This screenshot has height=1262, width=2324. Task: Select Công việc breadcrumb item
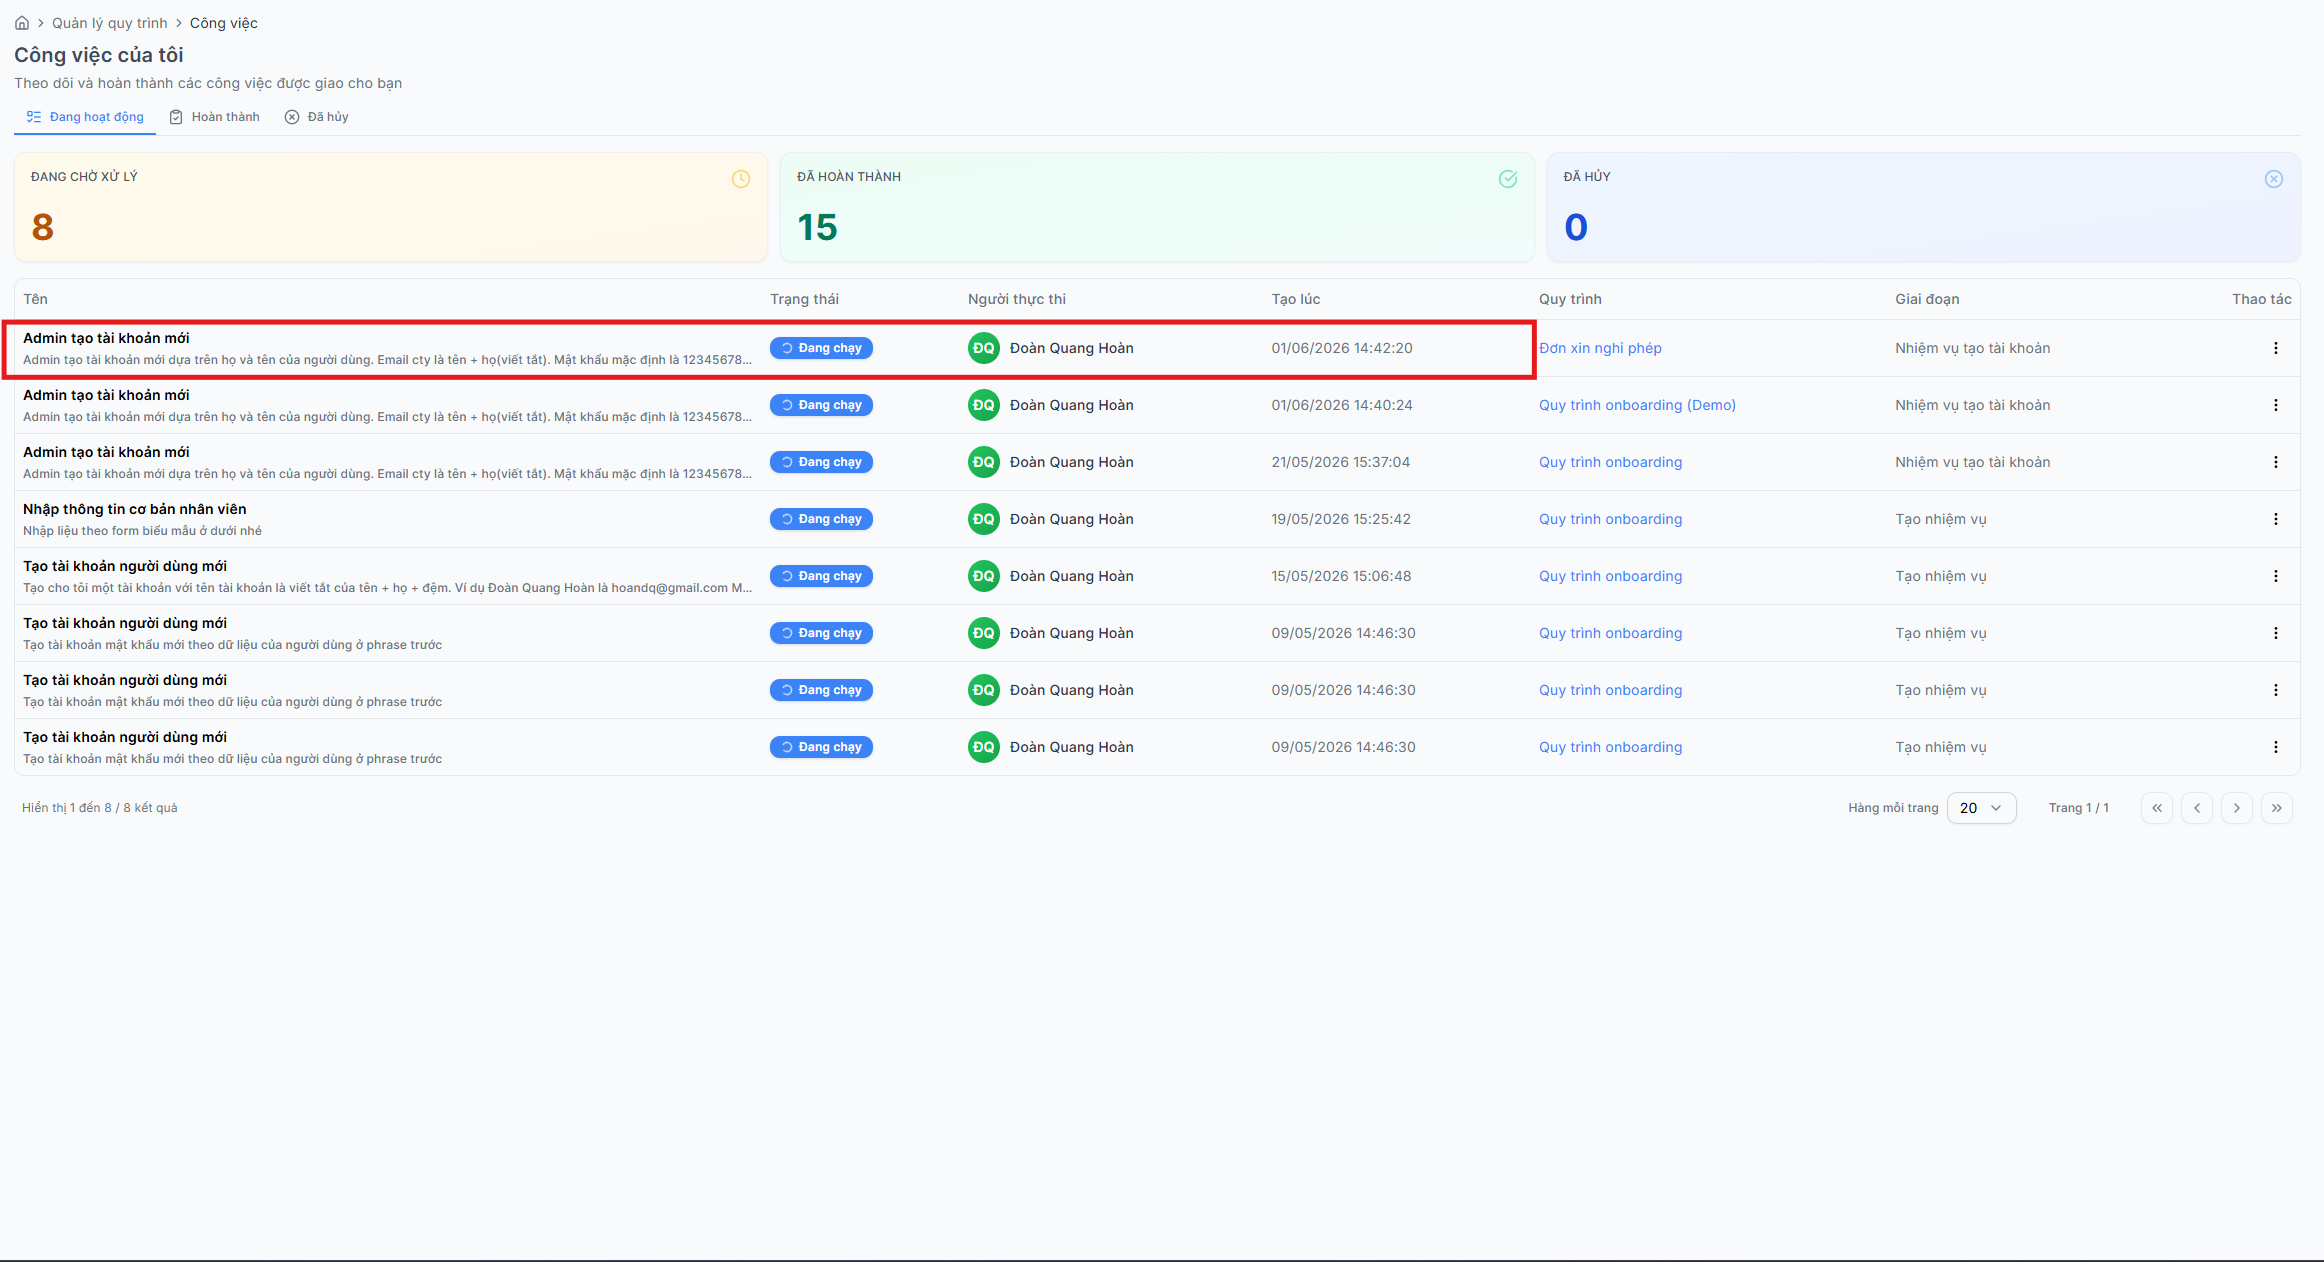pyautogui.click(x=224, y=23)
